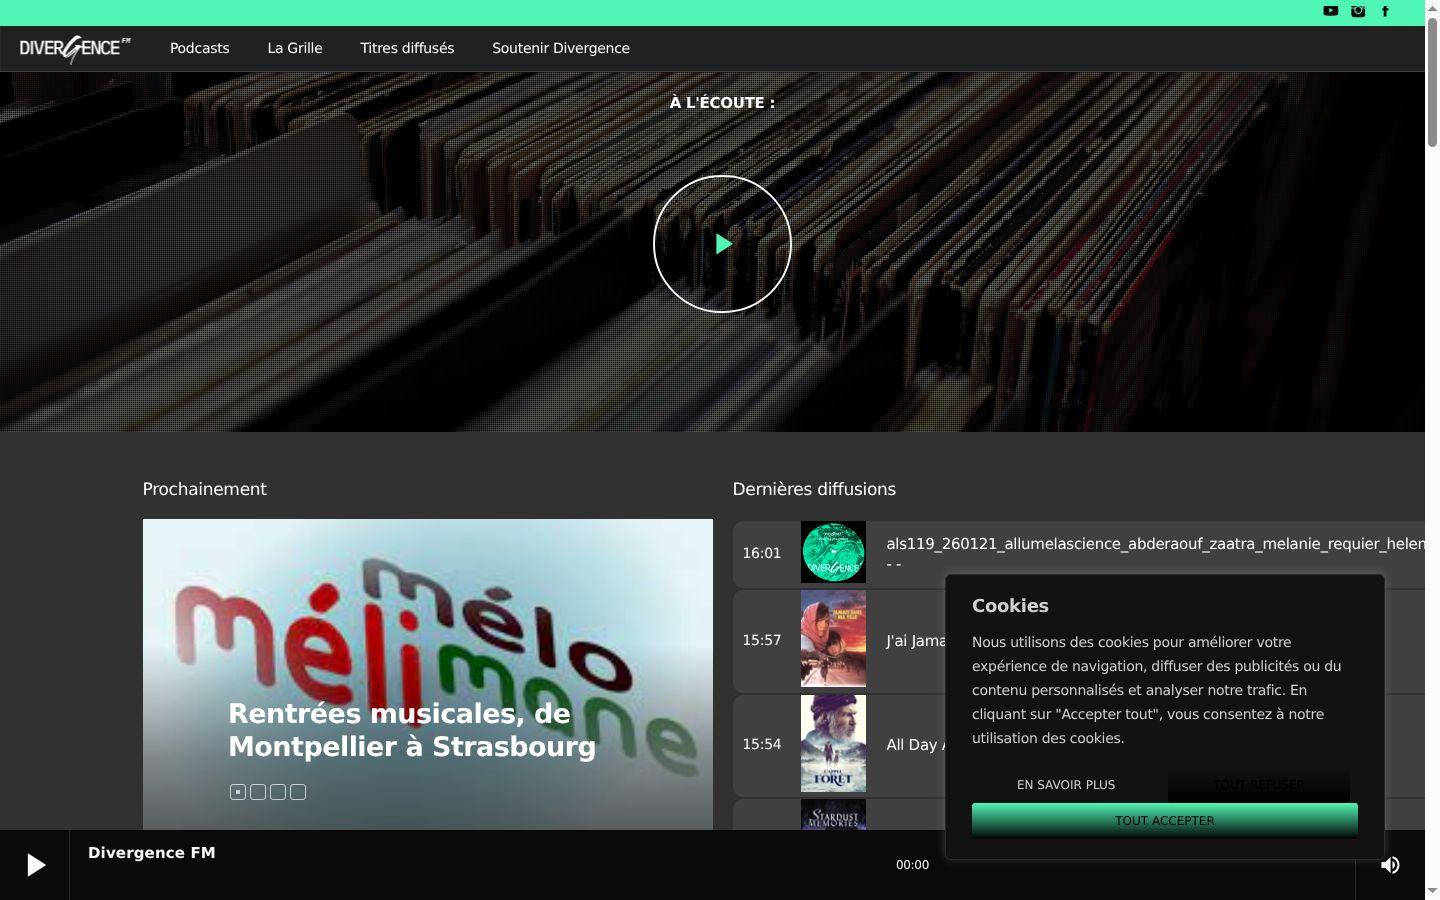1440x900 pixels.
Task: Click the green Divergence cover at 16:01
Action: coord(833,552)
